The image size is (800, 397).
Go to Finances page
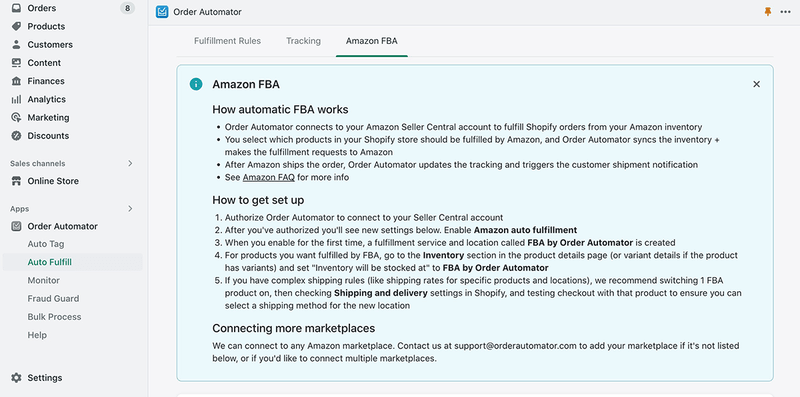(x=46, y=81)
